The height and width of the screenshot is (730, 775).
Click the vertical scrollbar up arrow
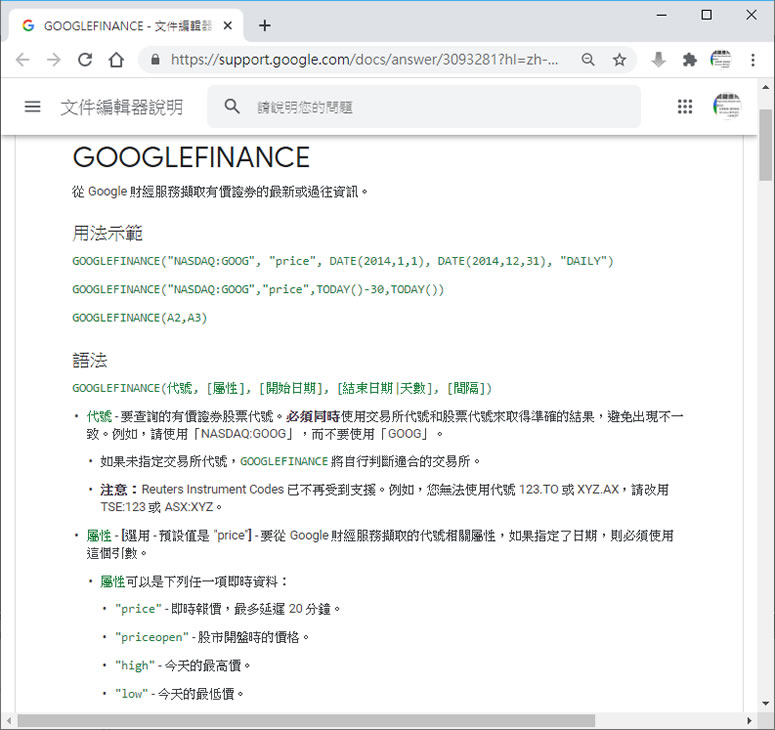tap(766, 87)
